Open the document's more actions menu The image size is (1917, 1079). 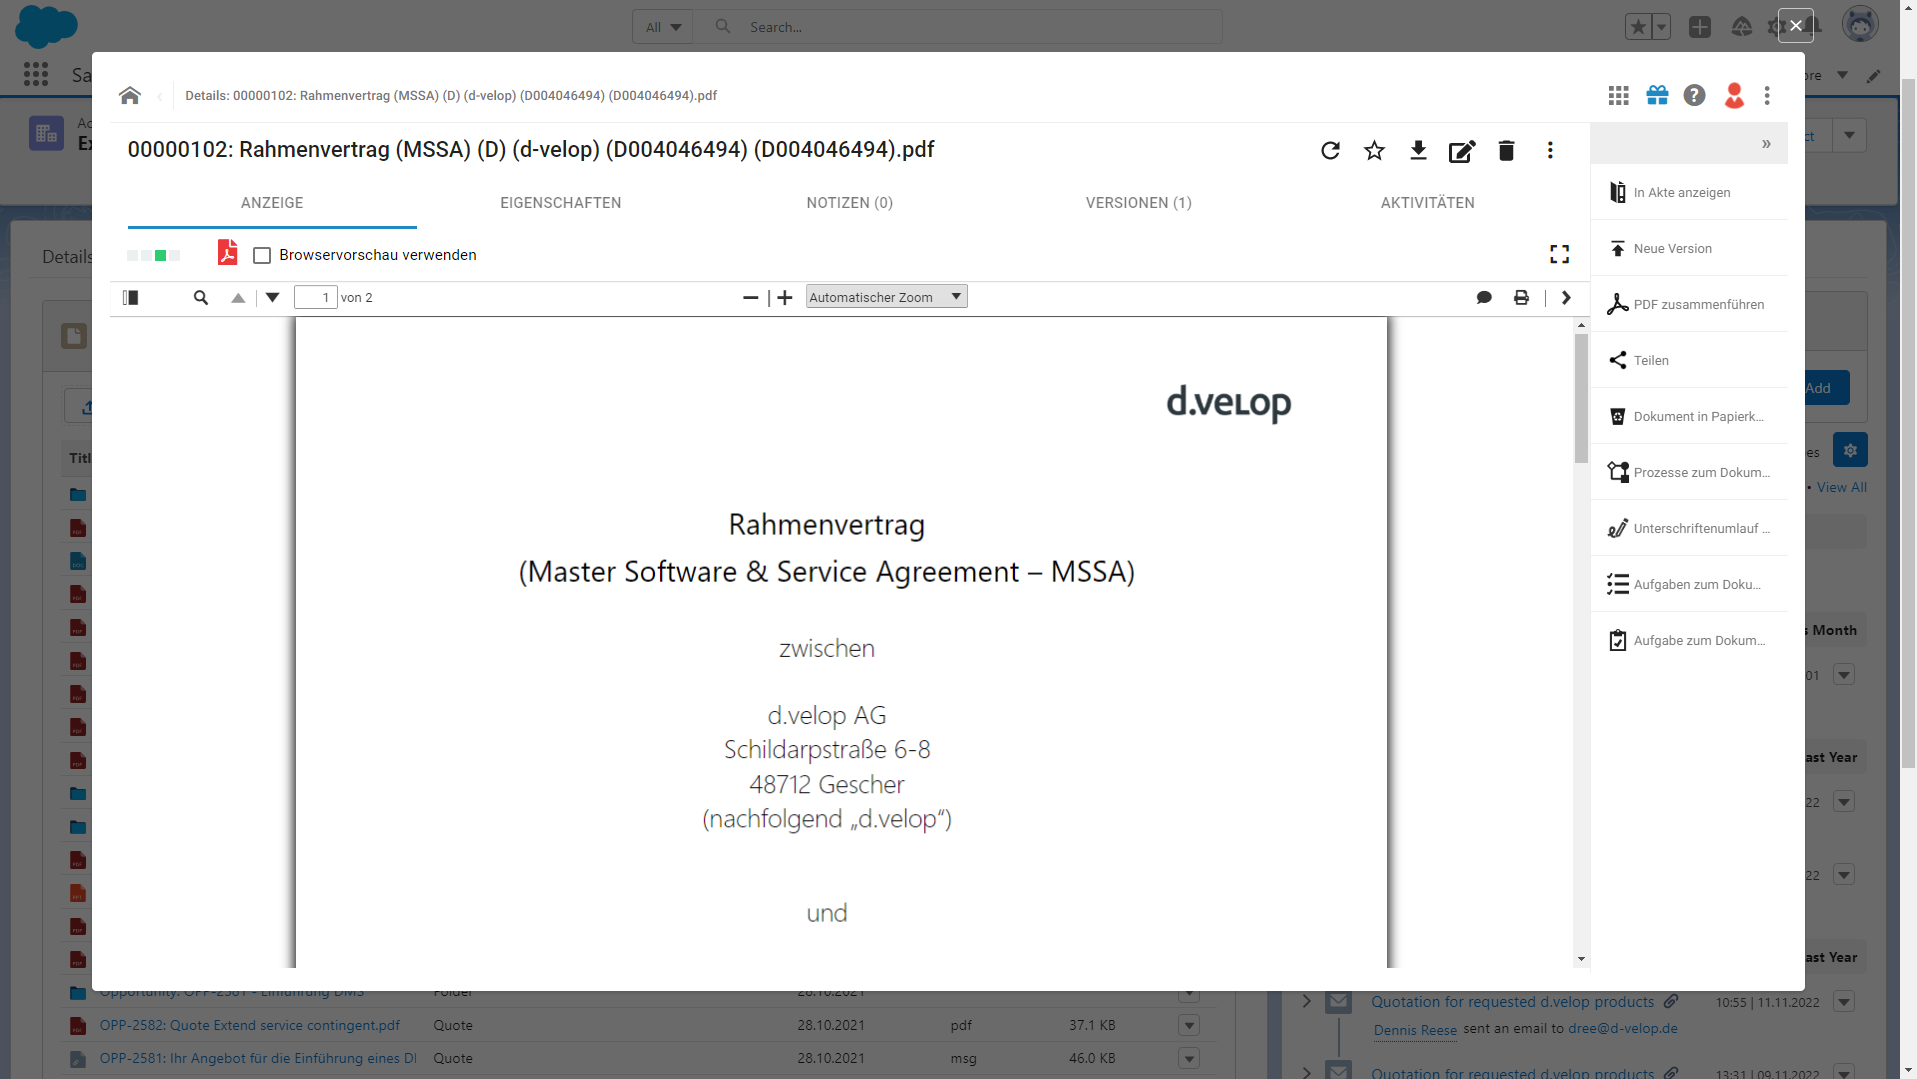click(x=1550, y=150)
